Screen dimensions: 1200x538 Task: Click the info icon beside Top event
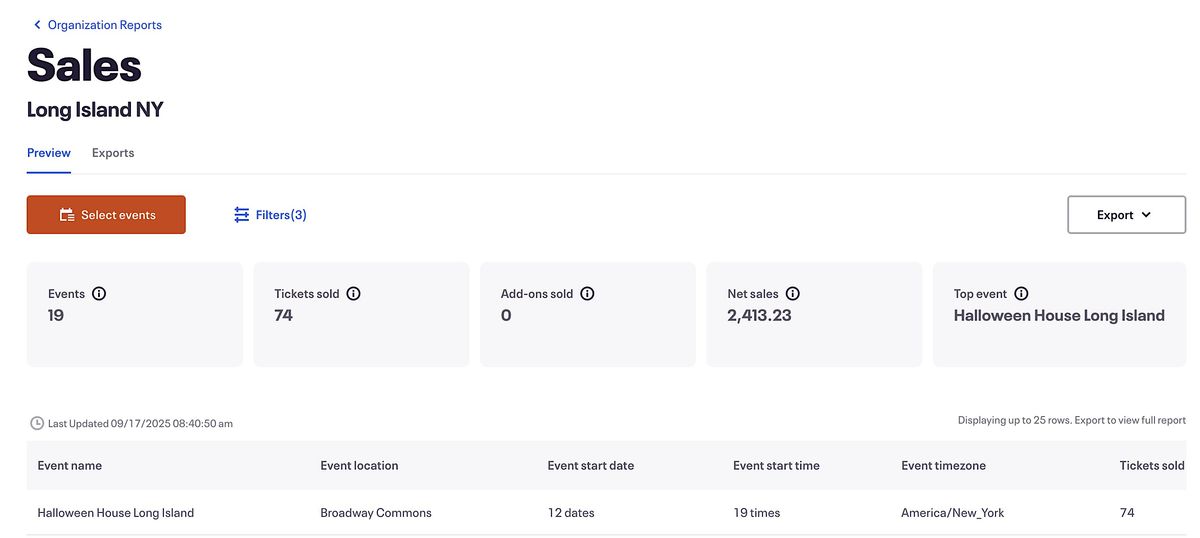1021,294
